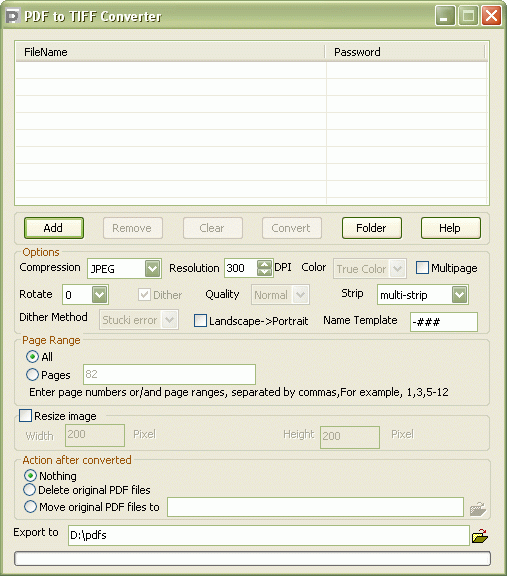507x576 pixels.
Task: Open the Compression JPEG dropdown
Action: click(152, 269)
